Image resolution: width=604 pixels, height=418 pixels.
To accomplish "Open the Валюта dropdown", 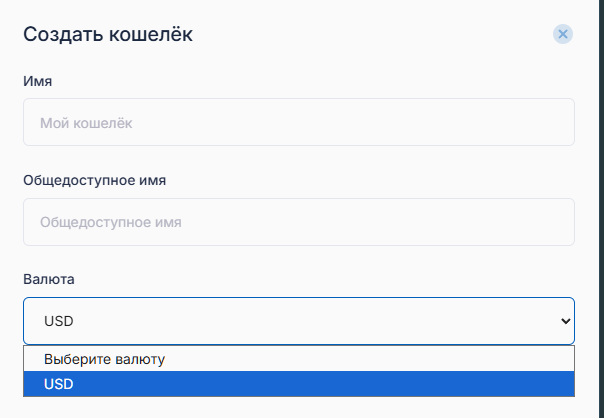I will click(298, 321).
